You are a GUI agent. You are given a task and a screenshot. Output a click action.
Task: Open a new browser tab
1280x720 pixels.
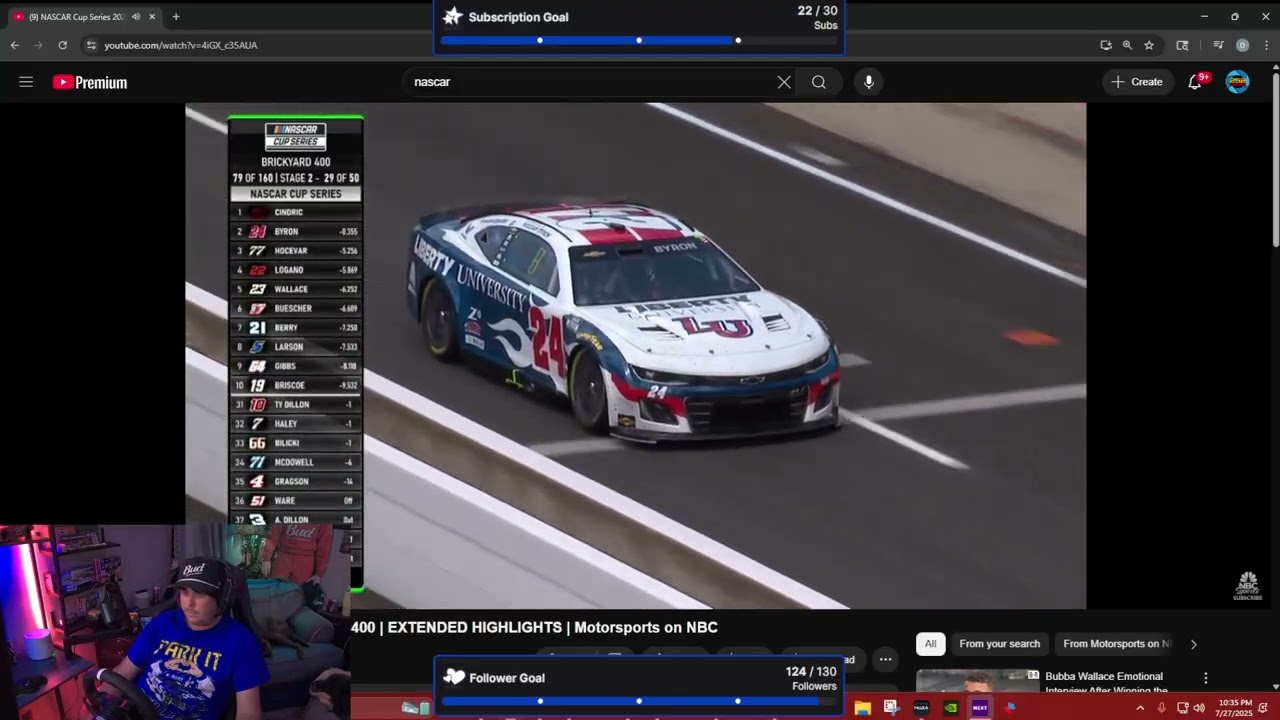176,17
